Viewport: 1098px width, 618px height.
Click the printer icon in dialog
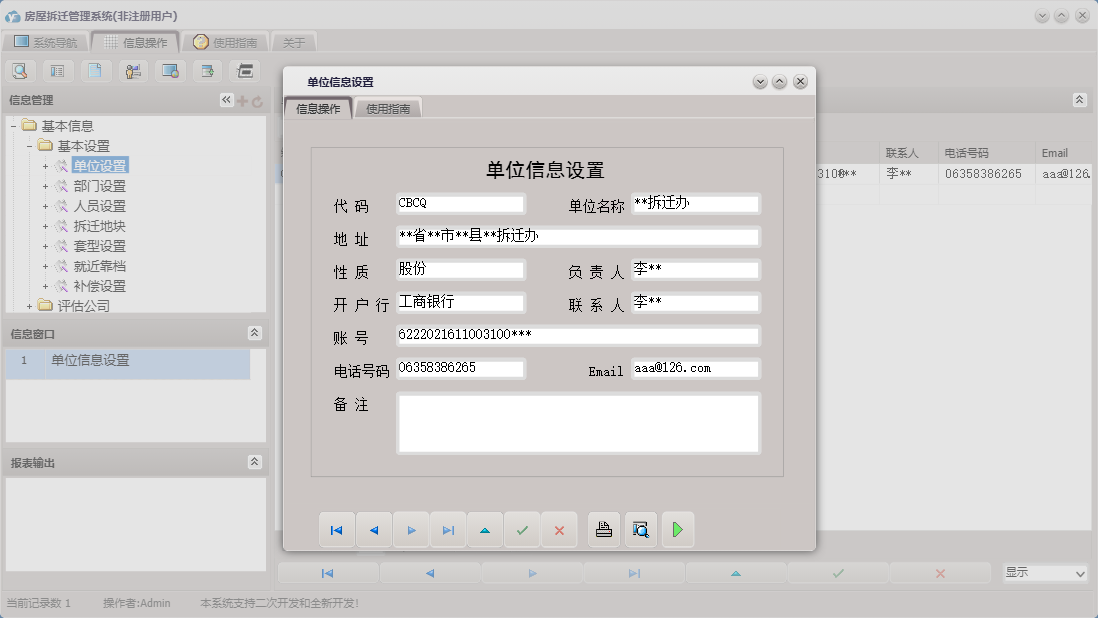pos(604,530)
